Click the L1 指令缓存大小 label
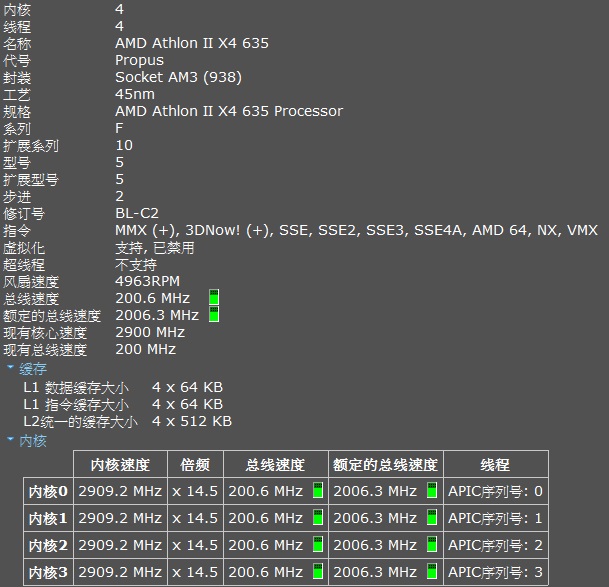The width and height of the screenshot is (609, 587). pyautogui.click(x=76, y=405)
